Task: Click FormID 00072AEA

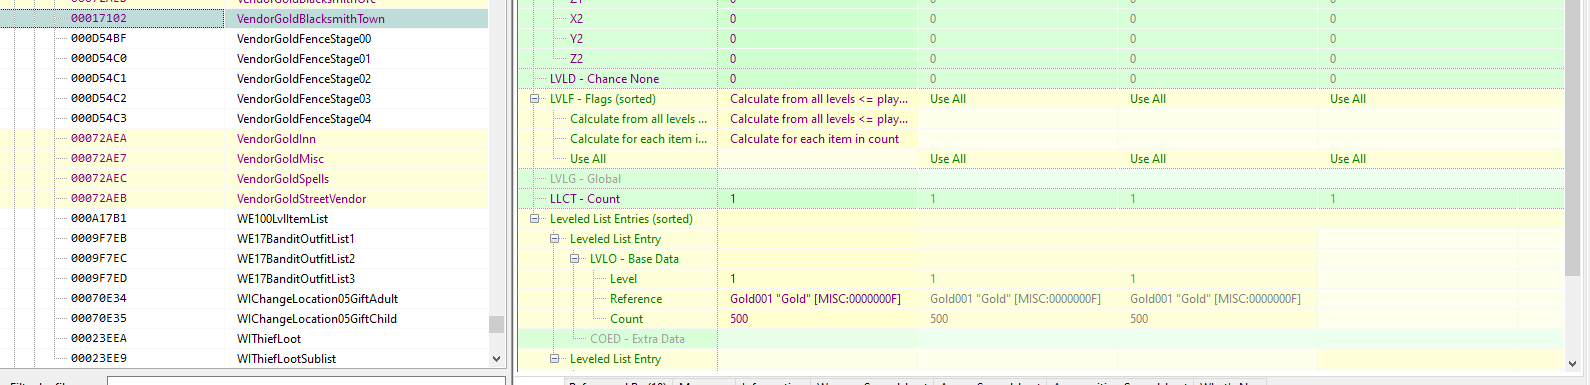Action: 99,138
